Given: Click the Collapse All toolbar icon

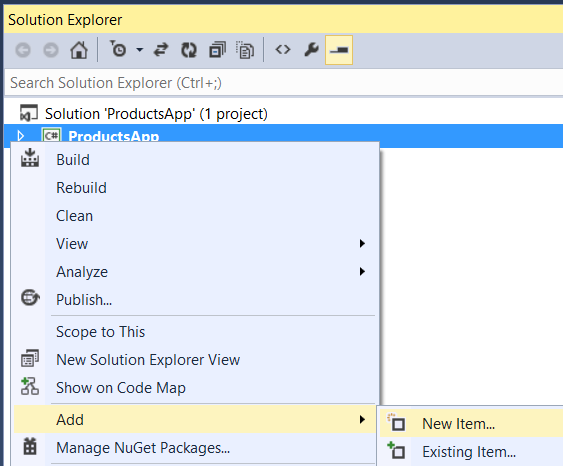Looking at the screenshot, I should point(217,50).
